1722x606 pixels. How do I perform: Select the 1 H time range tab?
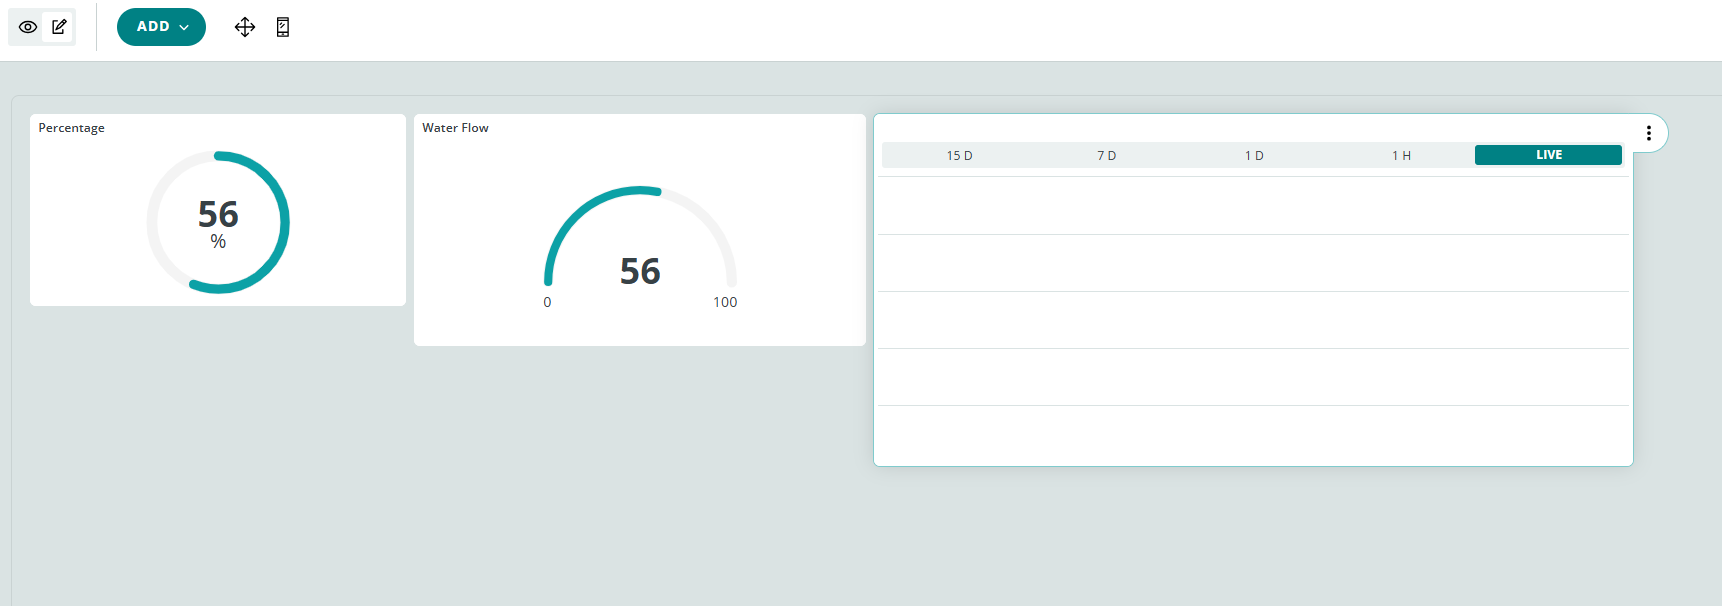click(x=1401, y=155)
